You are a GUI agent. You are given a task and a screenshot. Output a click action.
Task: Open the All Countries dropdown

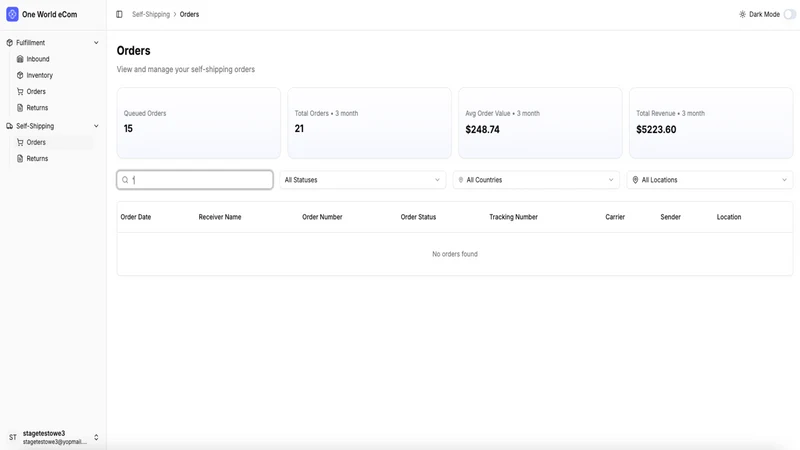coord(536,180)
